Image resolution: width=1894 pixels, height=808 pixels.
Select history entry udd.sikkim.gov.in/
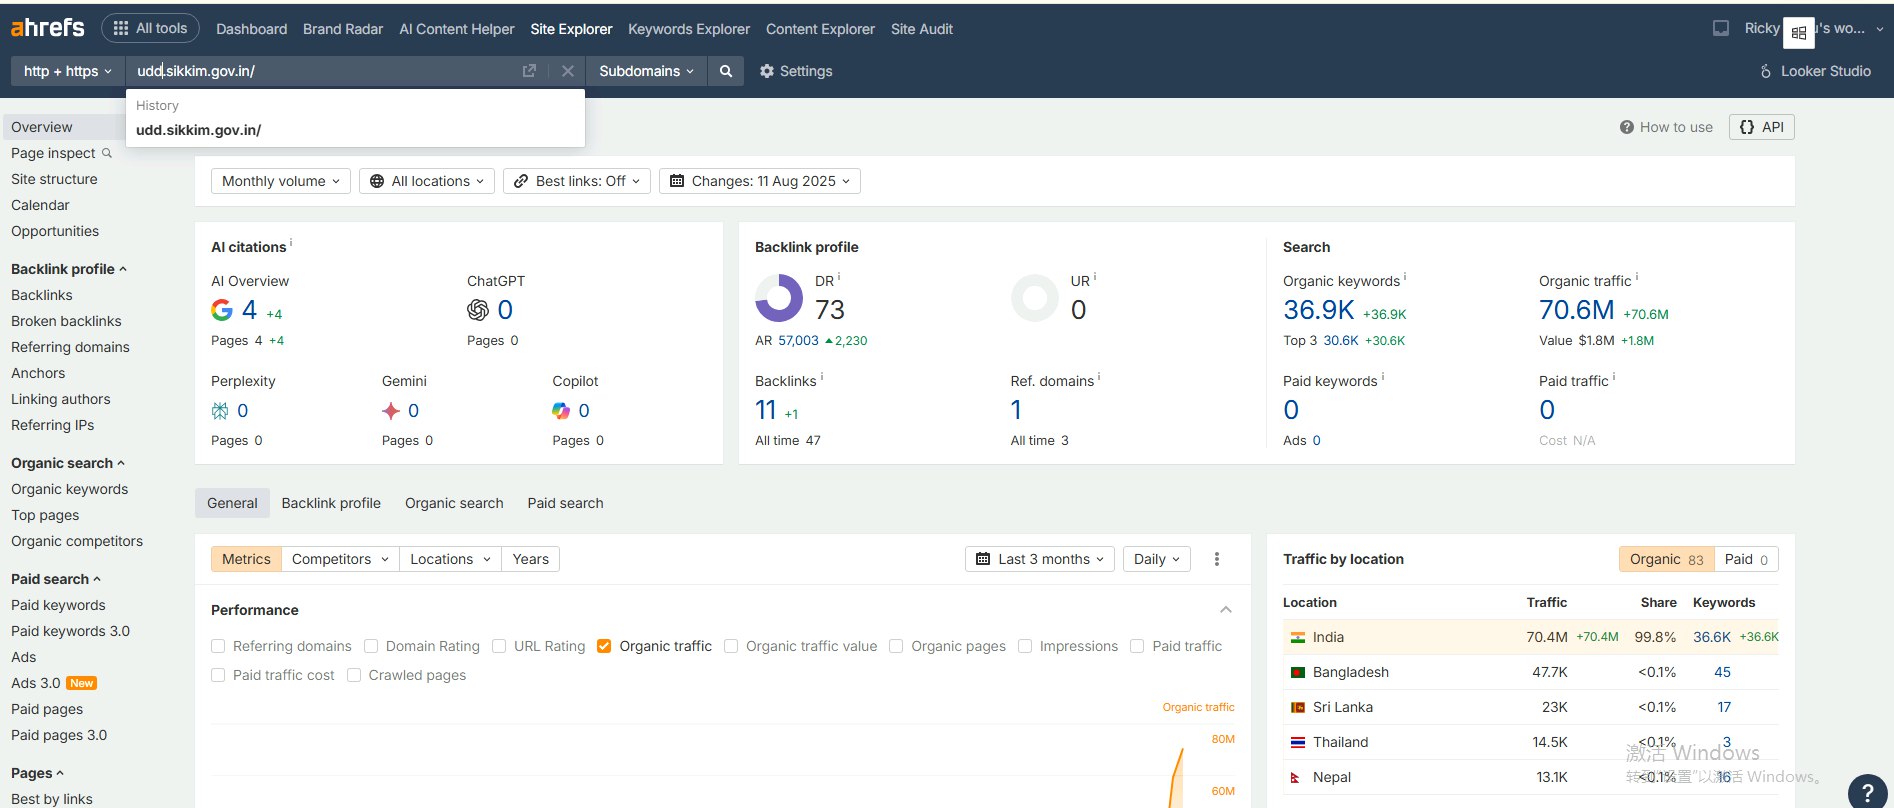click(199, 130)
